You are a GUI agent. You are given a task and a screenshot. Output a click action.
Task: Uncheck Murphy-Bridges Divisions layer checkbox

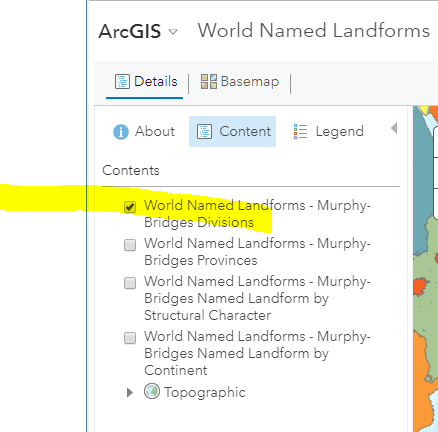(130, 207)
